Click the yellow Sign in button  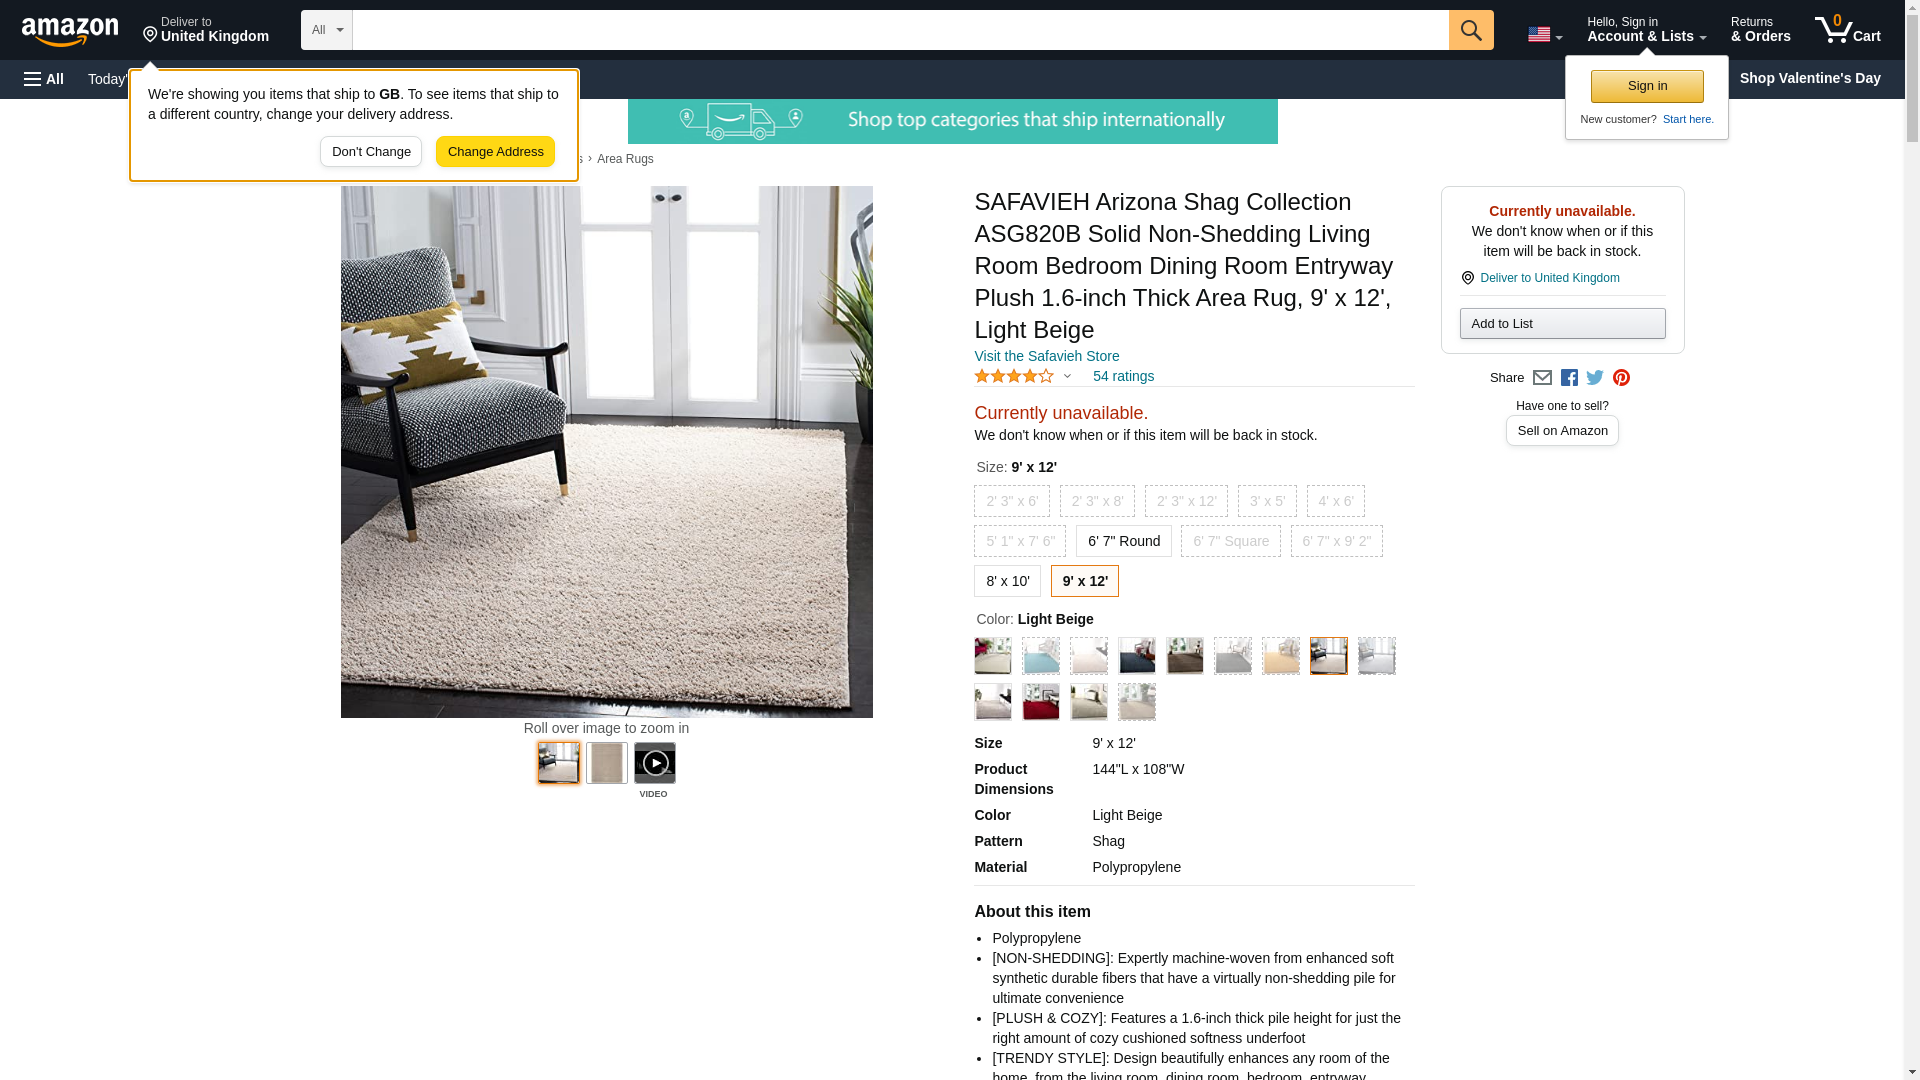coord(1647,86)
